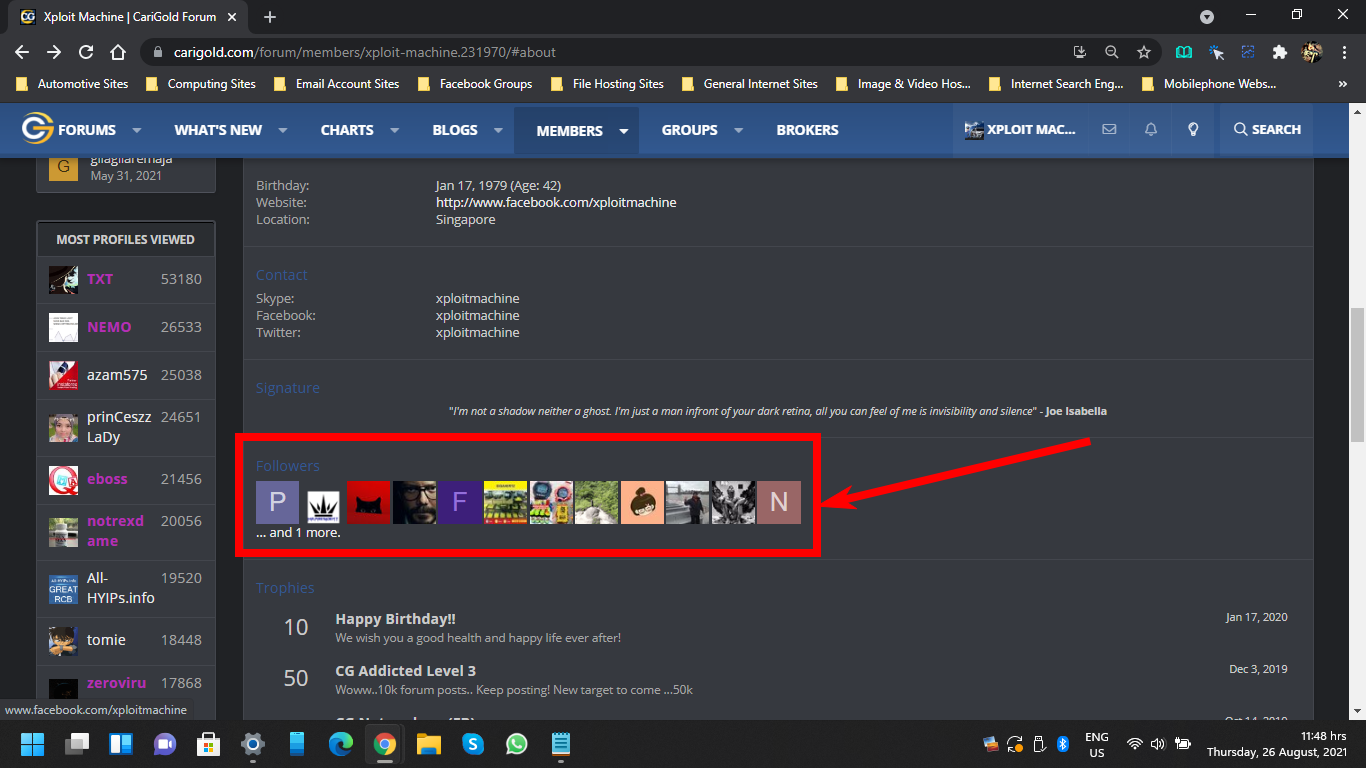Open the alerts bell icon
Image resolution: width=1366 pixels, height=768 pixels.
pyautogui.click(x=1151, y=130)
